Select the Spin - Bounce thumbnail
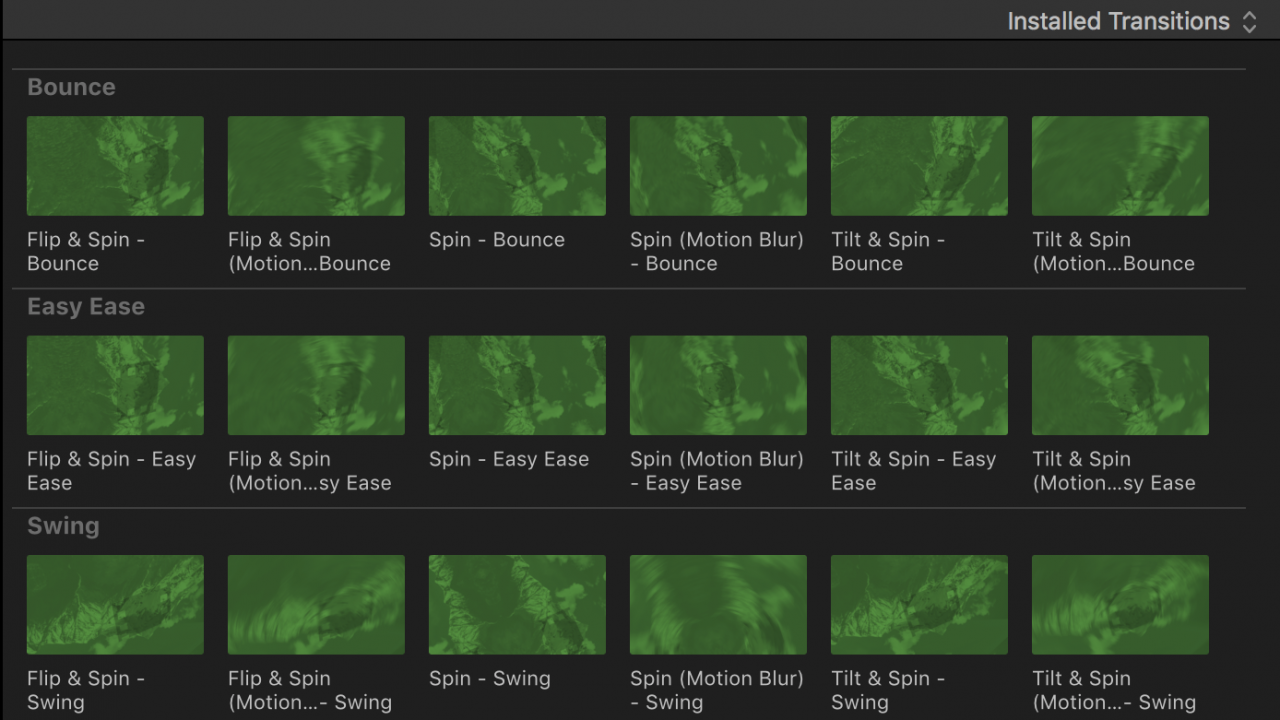This screenshot has height=720, width=1280. click(x=517, y=166)
